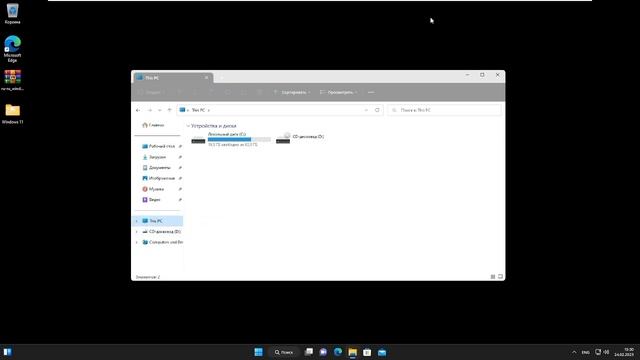Open the Sort menu in Explorer toolbar
Image resolution: width=640 pixels, height=360 pixels.
292,92
